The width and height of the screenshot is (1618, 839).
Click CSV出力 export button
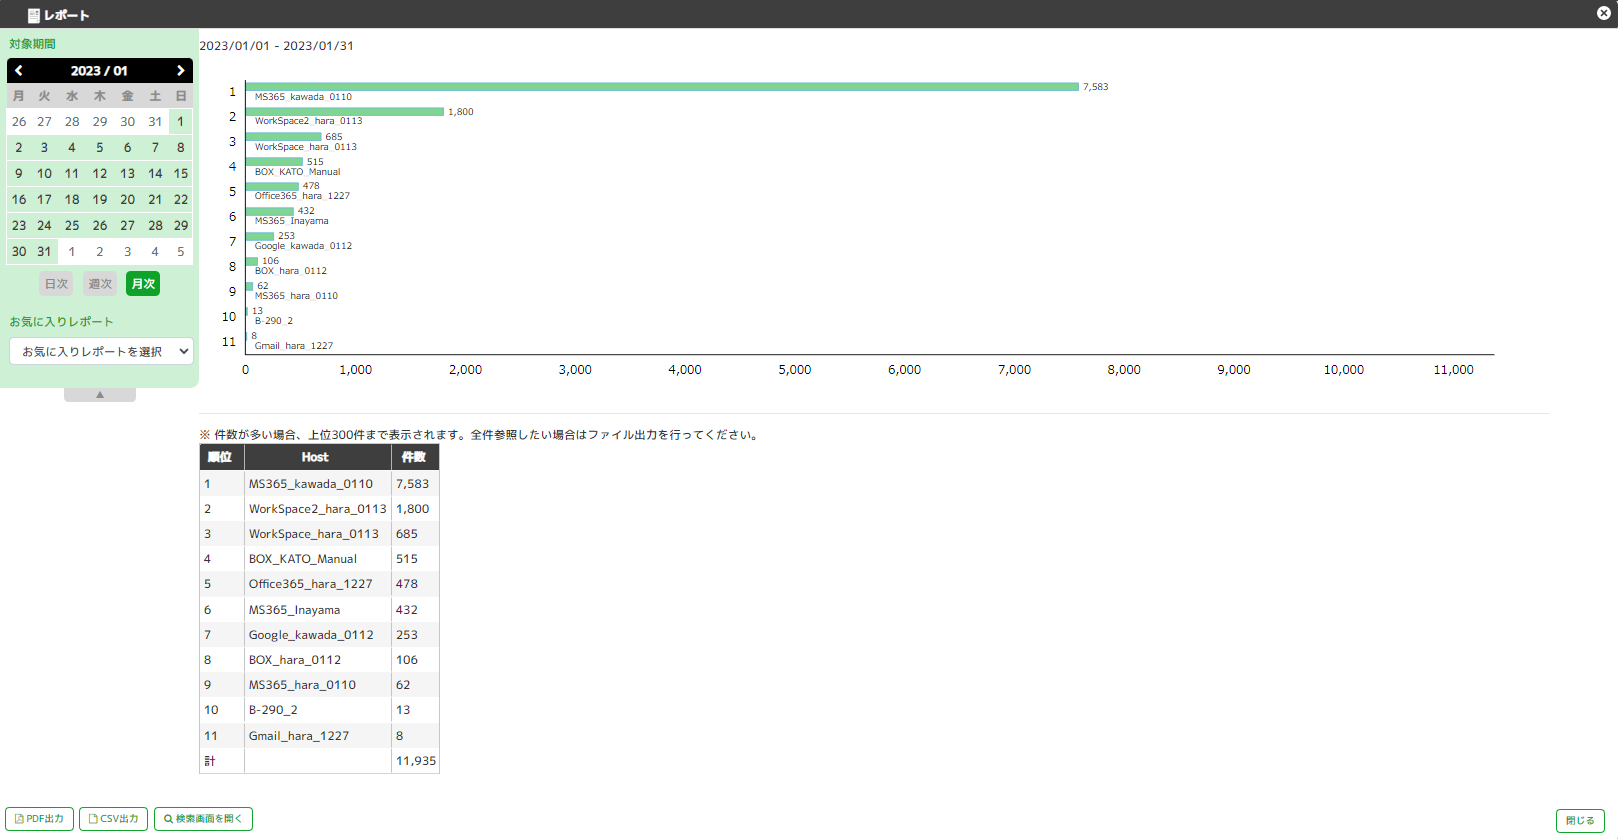point(114,819)
